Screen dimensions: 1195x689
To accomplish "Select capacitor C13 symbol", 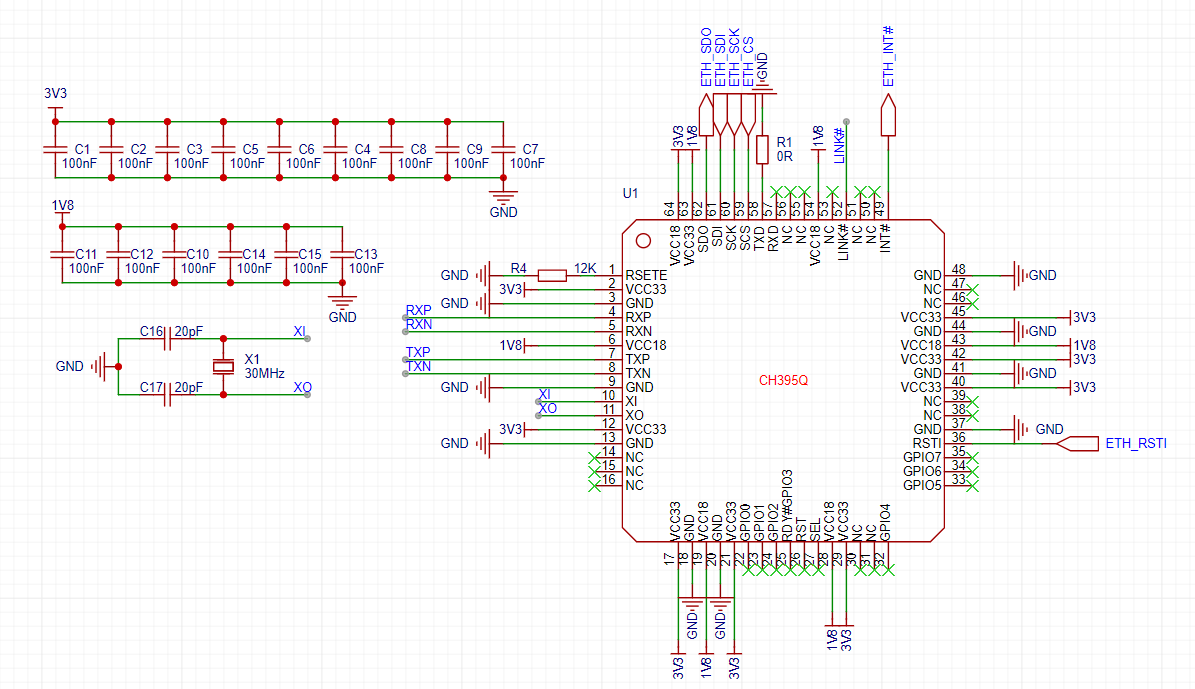I will point(342,255).
